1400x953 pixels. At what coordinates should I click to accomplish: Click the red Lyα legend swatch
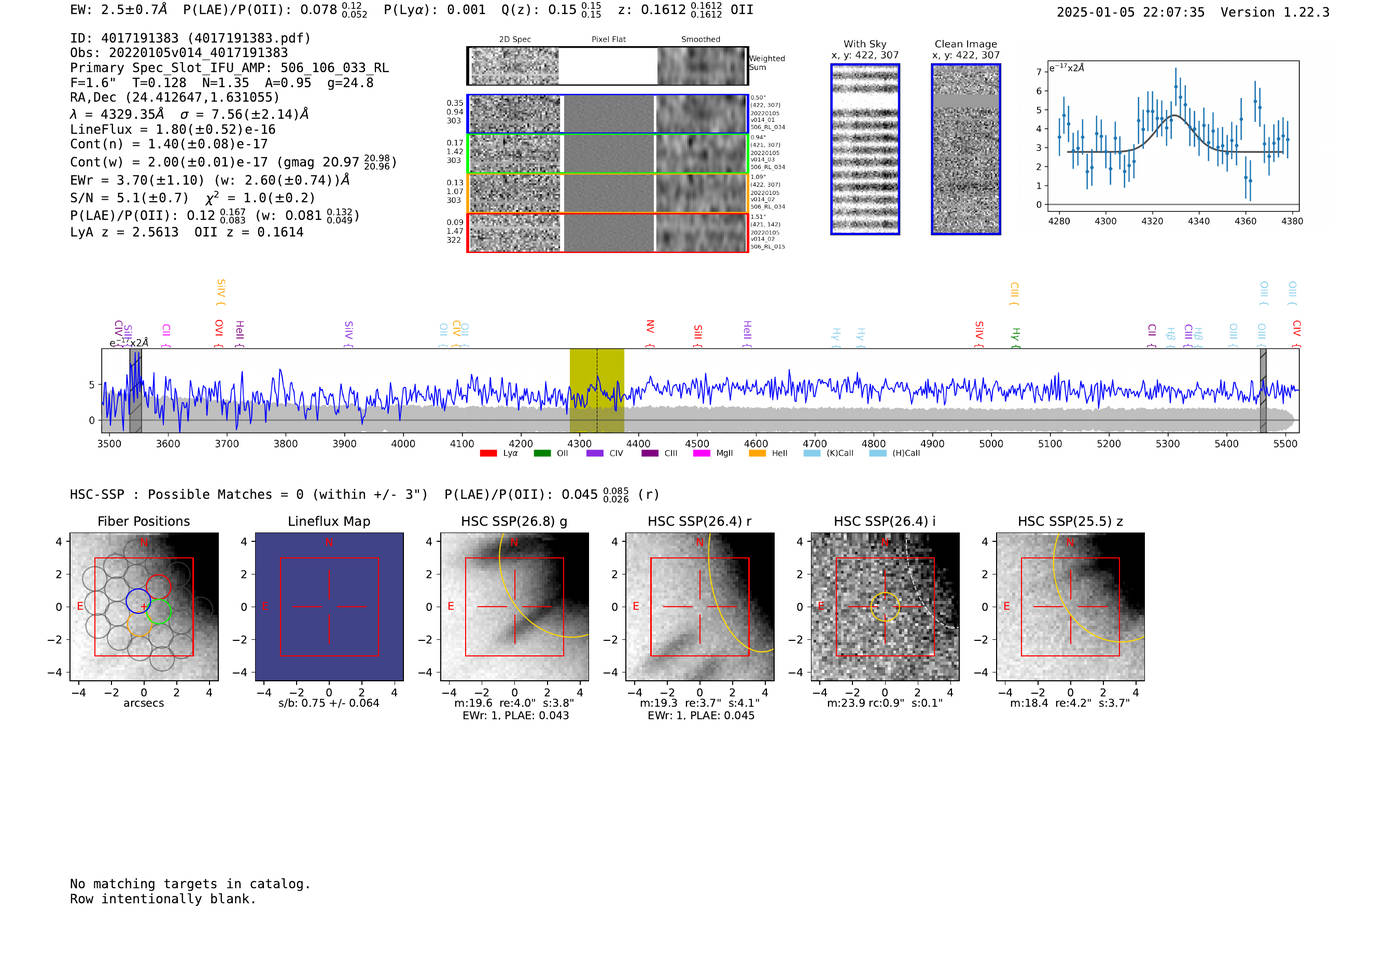(488, 453)
